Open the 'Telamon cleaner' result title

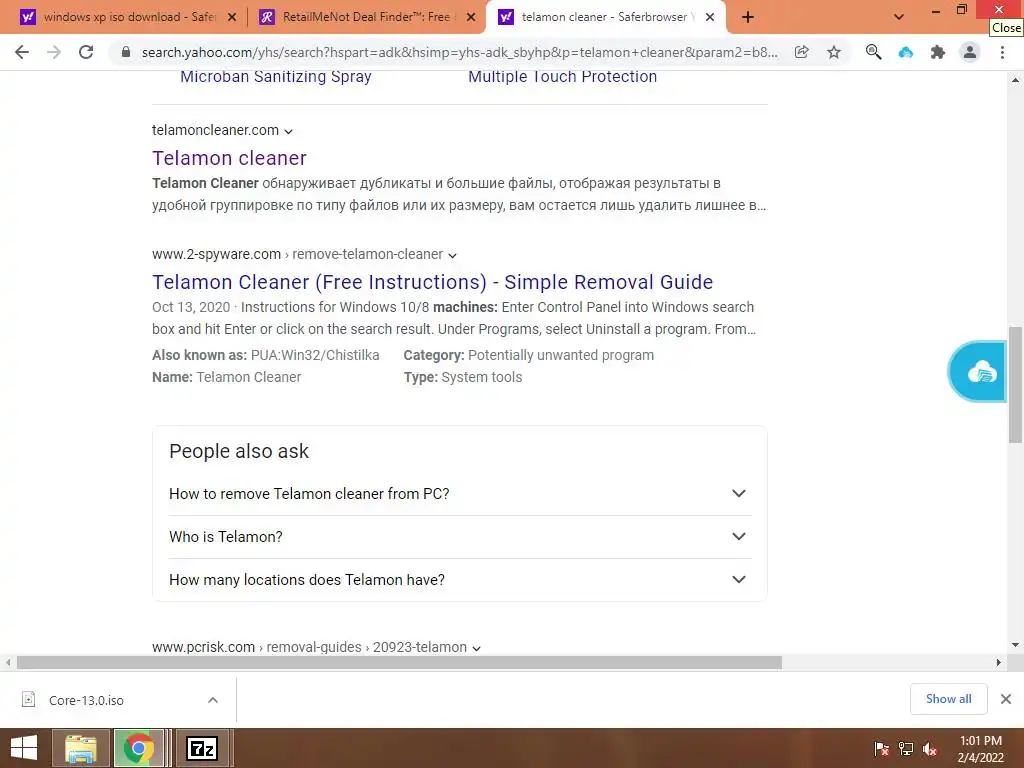[229, 158]
